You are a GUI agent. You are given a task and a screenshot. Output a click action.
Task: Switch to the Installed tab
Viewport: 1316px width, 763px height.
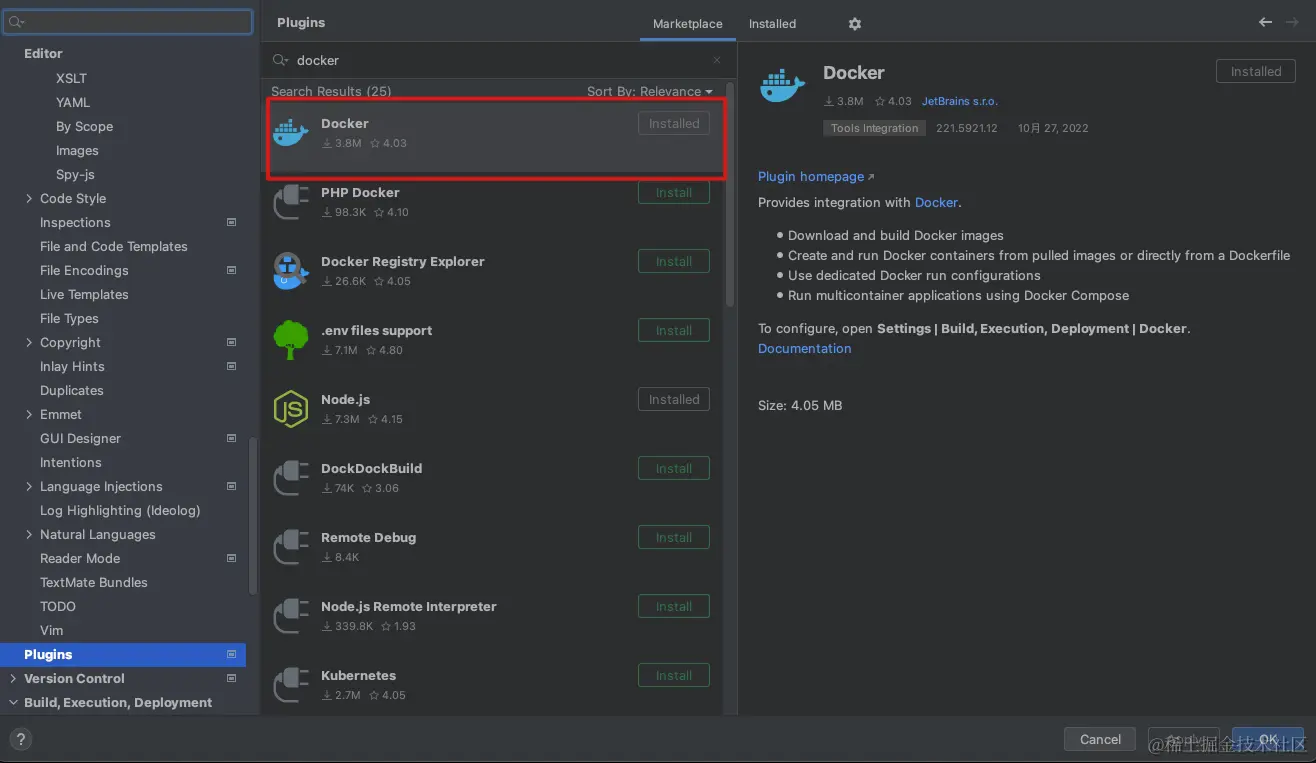click(772, 24)
